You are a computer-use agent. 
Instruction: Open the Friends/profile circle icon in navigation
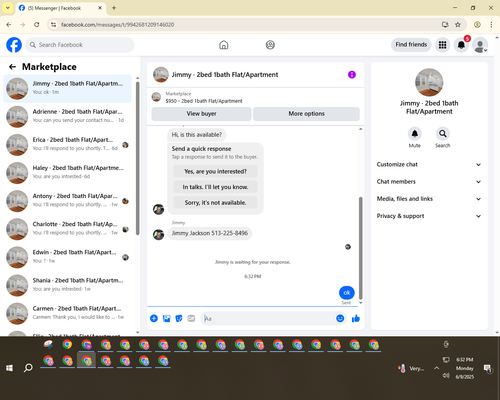click(x=270, y=45)
